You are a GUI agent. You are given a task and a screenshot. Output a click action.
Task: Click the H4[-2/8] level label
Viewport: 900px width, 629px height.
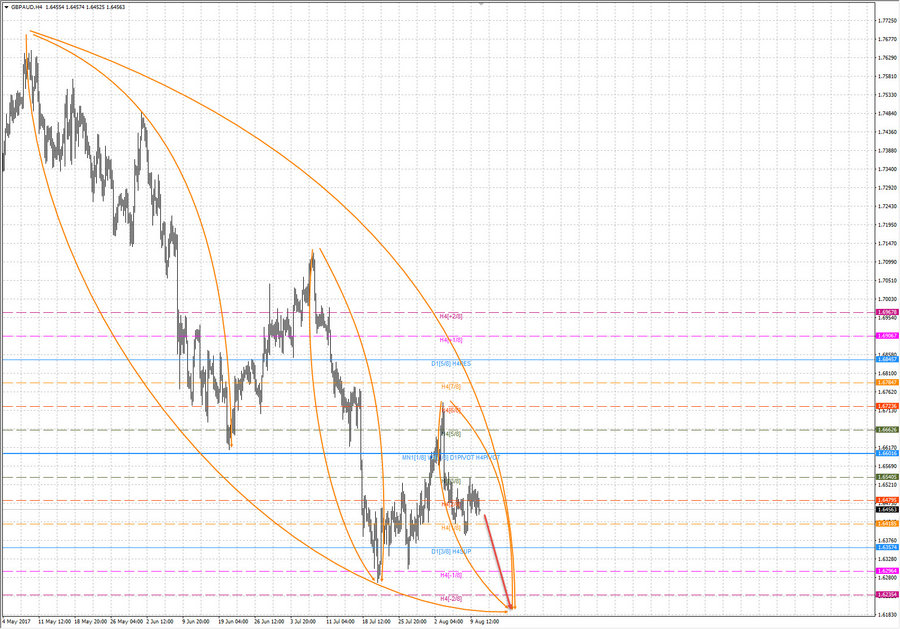(x=451, y=599)
